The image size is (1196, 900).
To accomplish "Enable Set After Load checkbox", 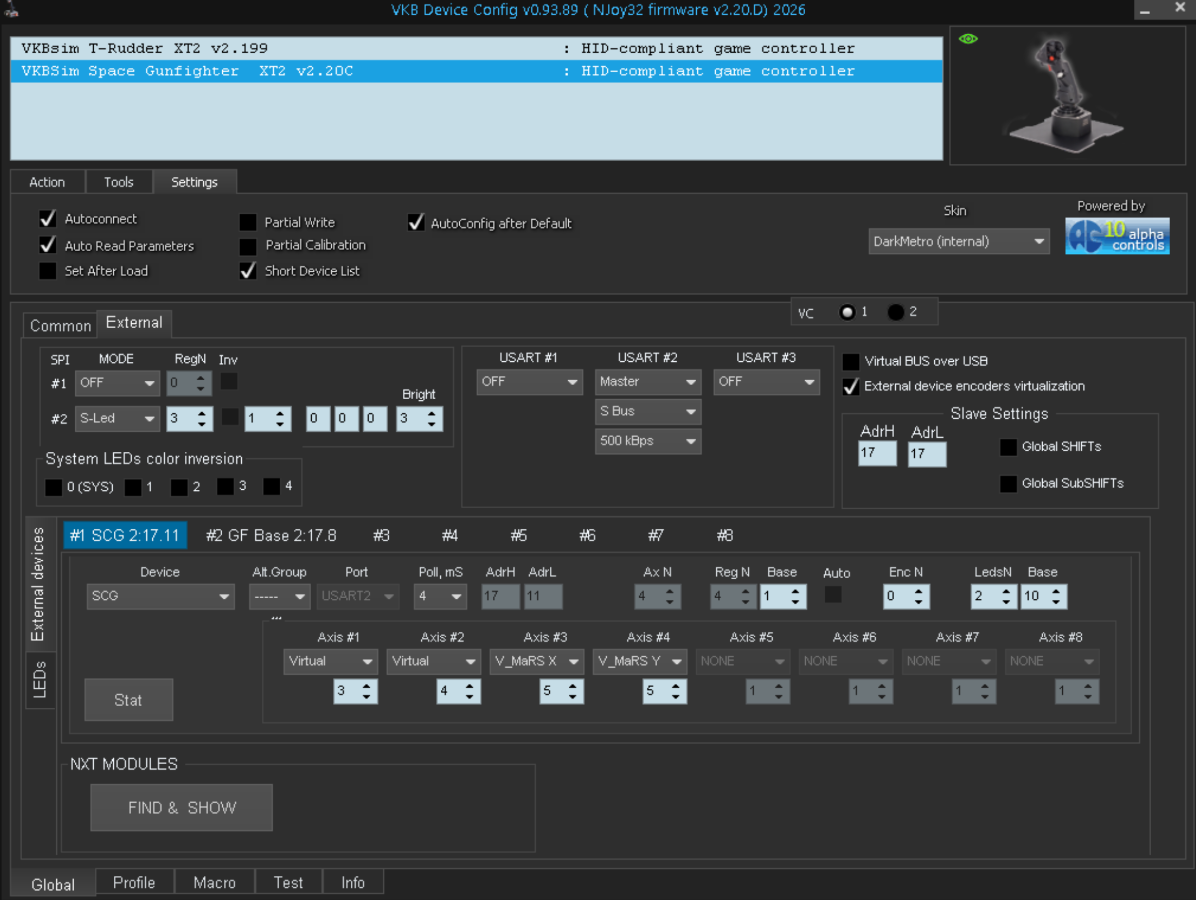I will pyautogui.click(x=48, y=271).
